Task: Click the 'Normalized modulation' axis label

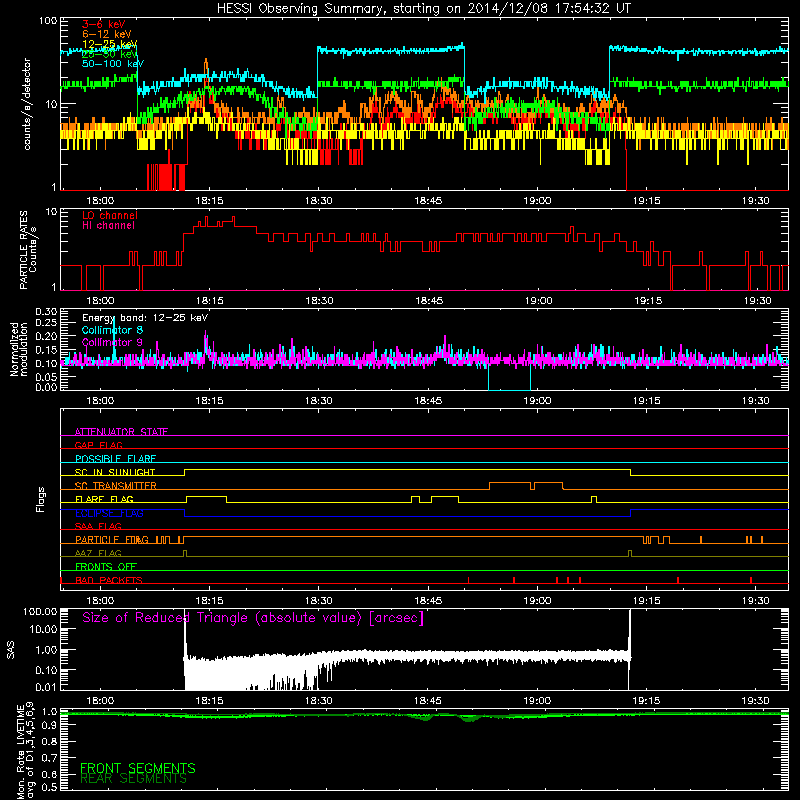Action: 19,349
